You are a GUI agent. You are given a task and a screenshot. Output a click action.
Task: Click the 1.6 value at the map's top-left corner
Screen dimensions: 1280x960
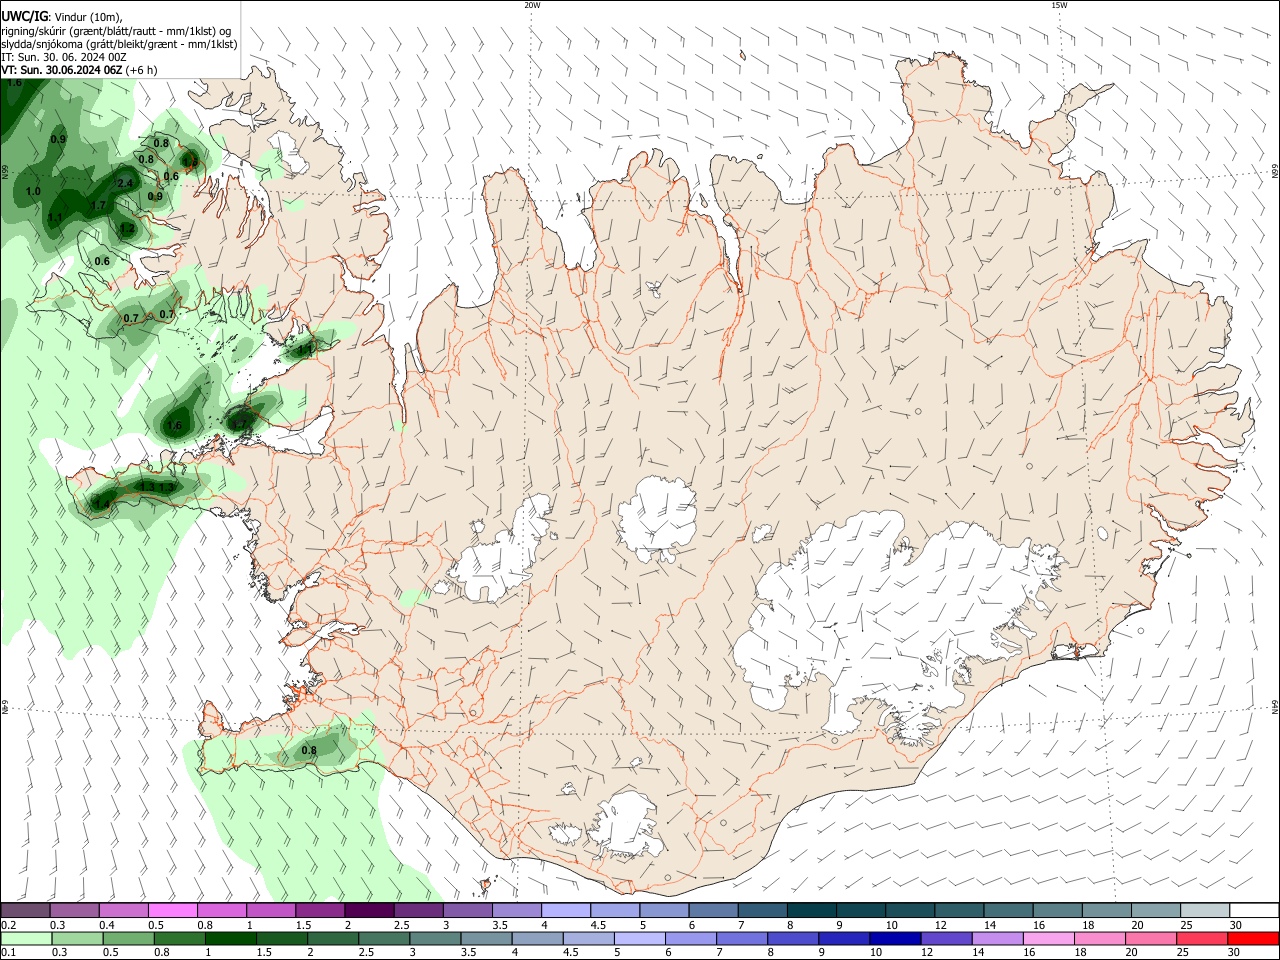[x=14, y=83]
